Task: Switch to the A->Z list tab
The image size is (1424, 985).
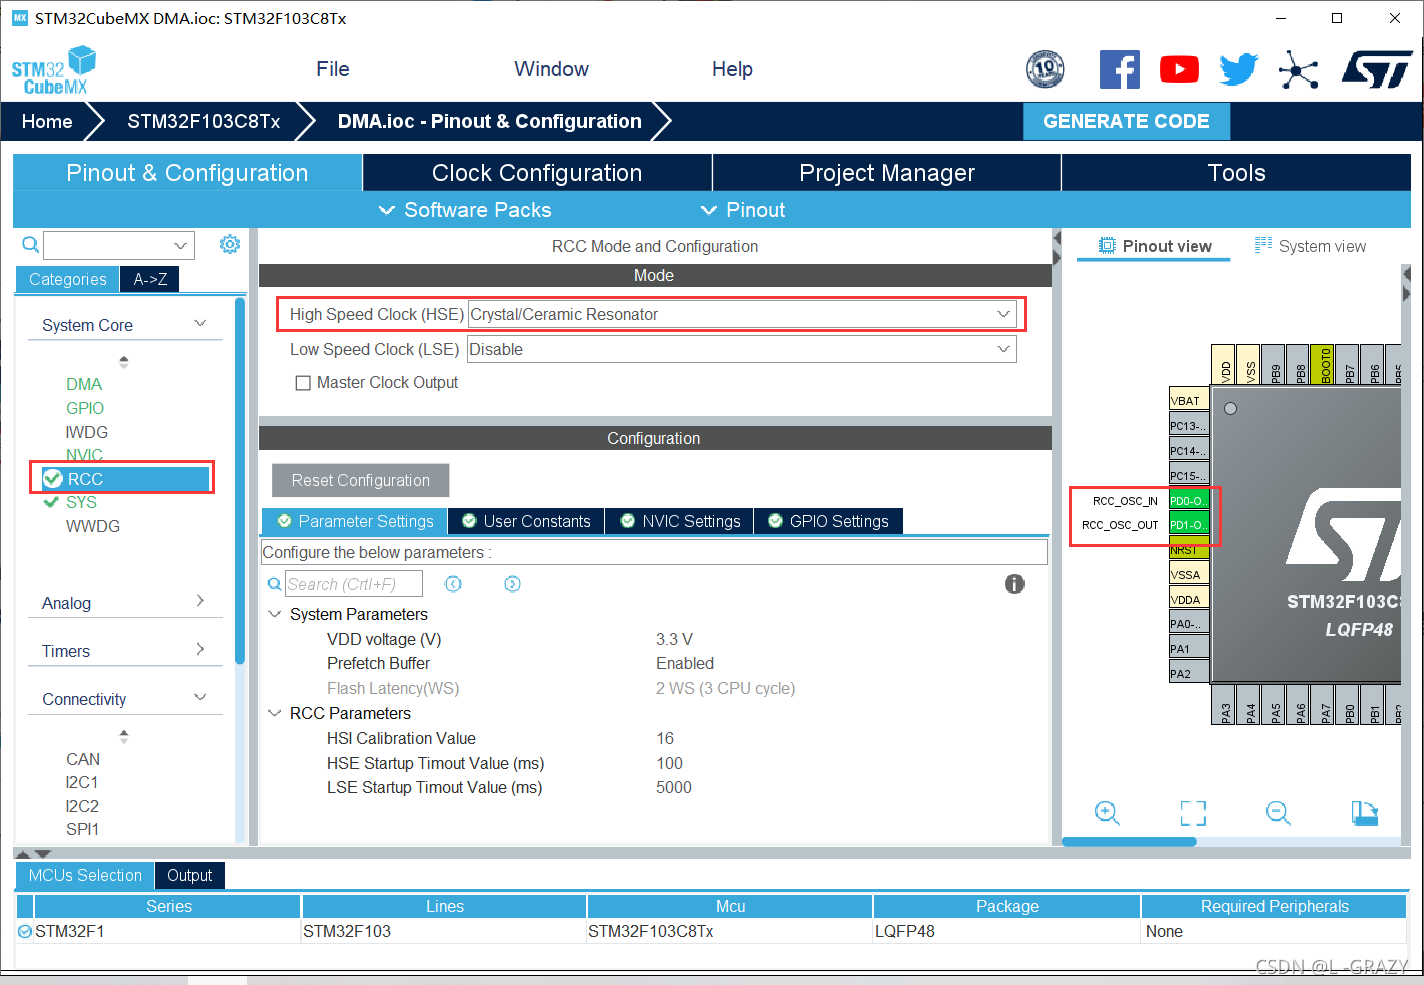Action: pos(150,279)
